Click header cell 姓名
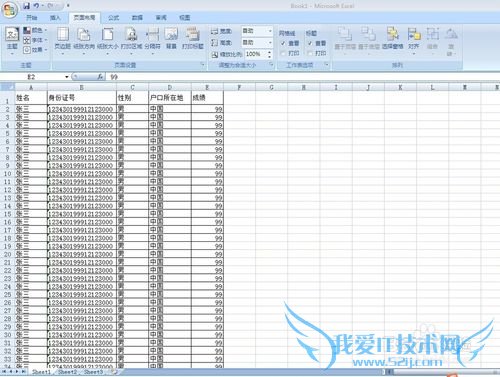 click(31, 98)
